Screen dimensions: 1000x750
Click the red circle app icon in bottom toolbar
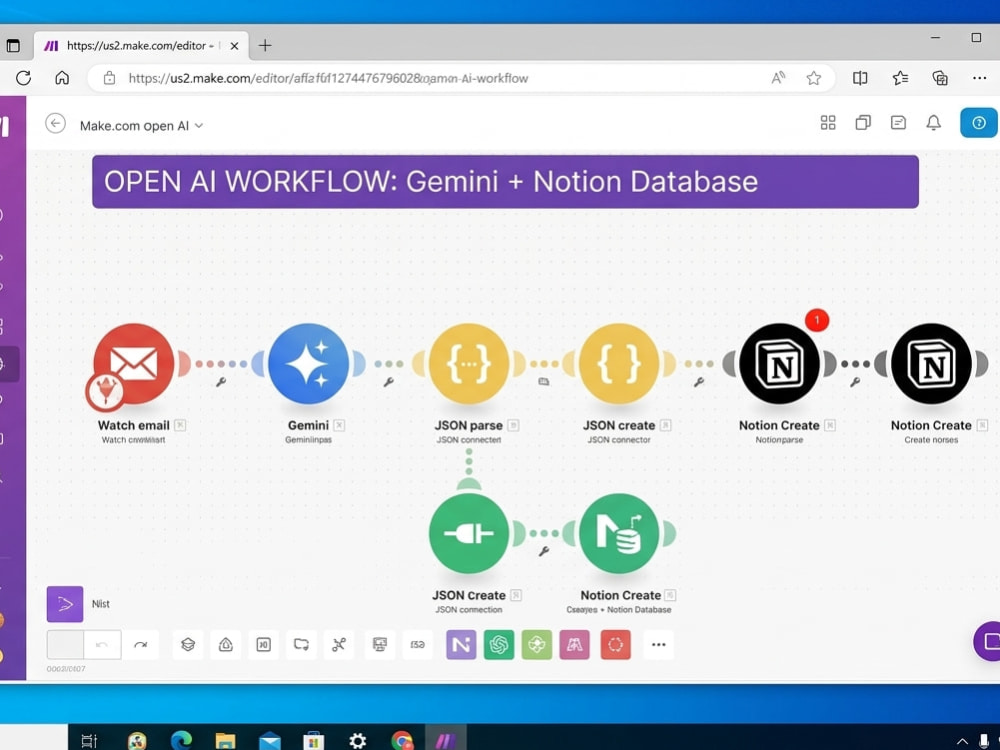click(615, 645)
